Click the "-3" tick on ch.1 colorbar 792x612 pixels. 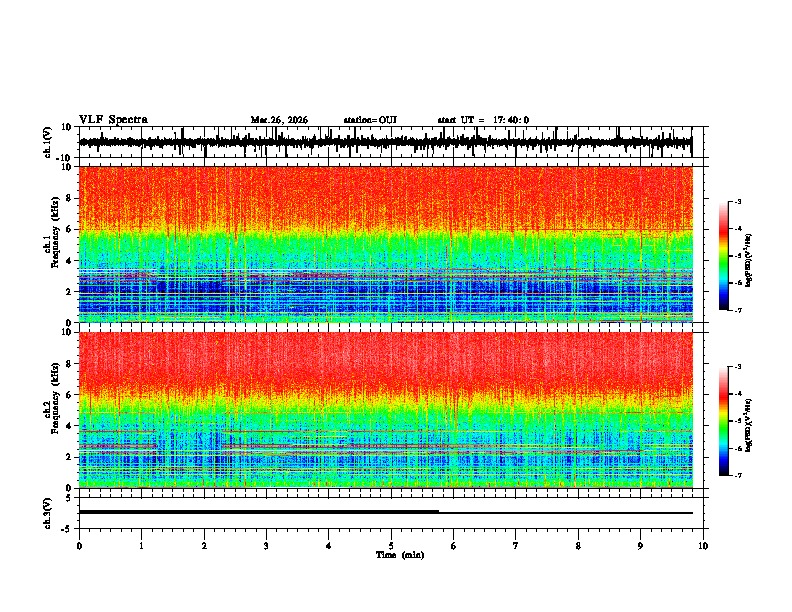click(x=737, y=201)
